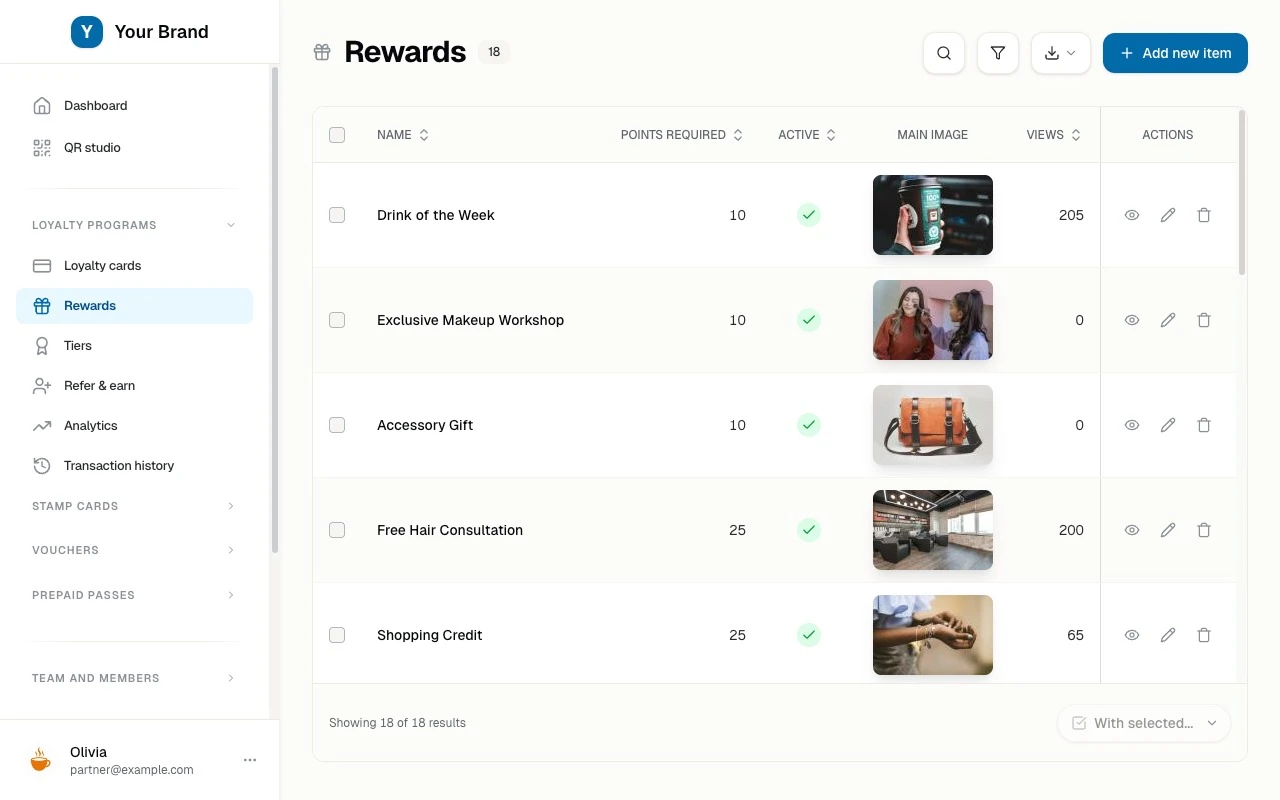Open the Exclusive Makeup Workshop thumbnail
Screen dimensions: 1280x800
coord(933,320)
